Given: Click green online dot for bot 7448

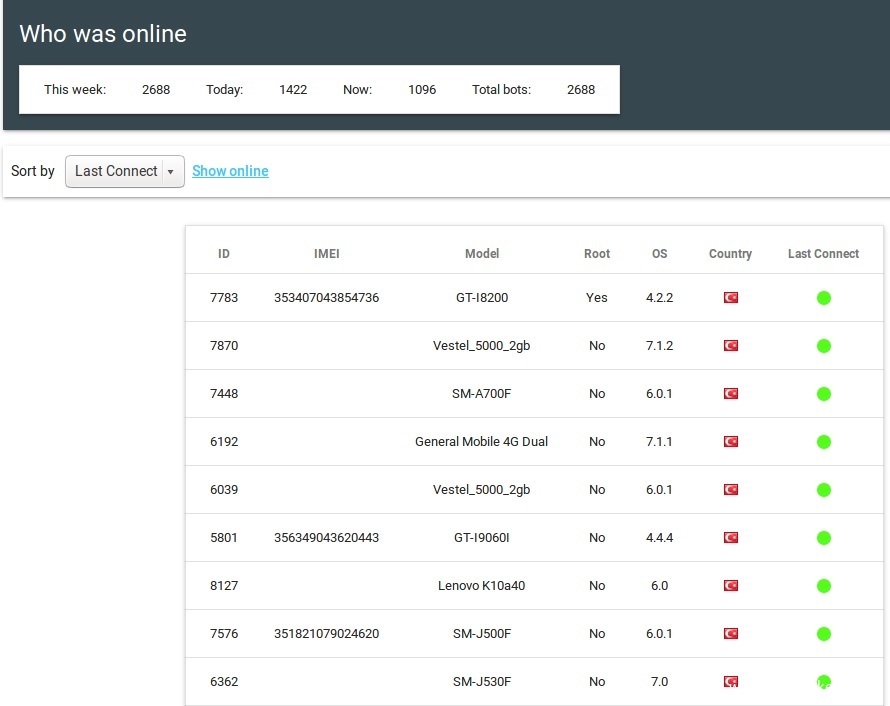Looking at the screenshot, I should tap(824, 394).
